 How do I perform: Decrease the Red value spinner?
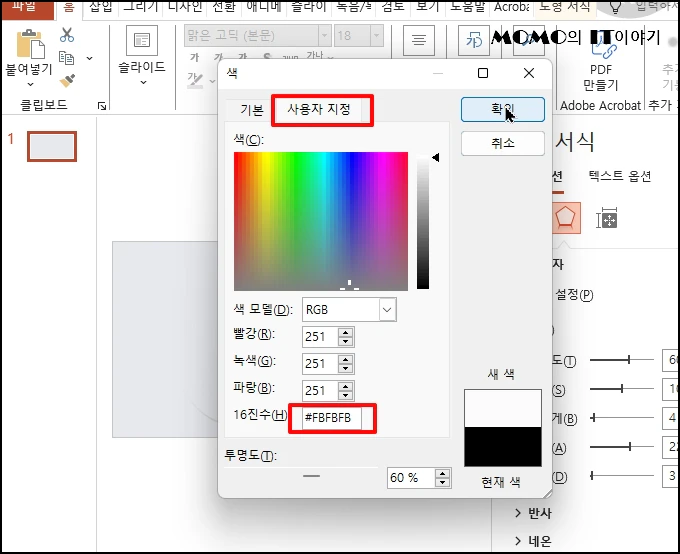[x=346, y=341]
